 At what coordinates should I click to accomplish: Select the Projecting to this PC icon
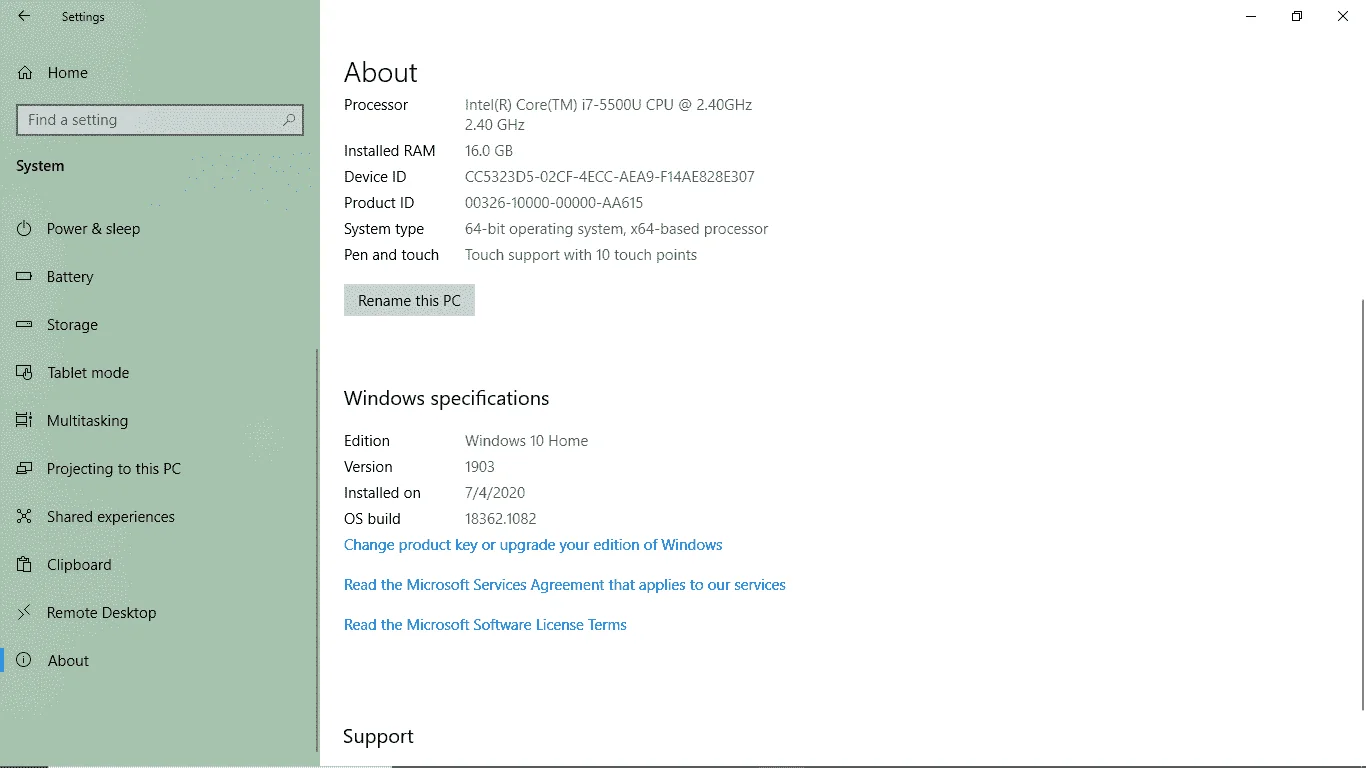click(x=25, y=469)
